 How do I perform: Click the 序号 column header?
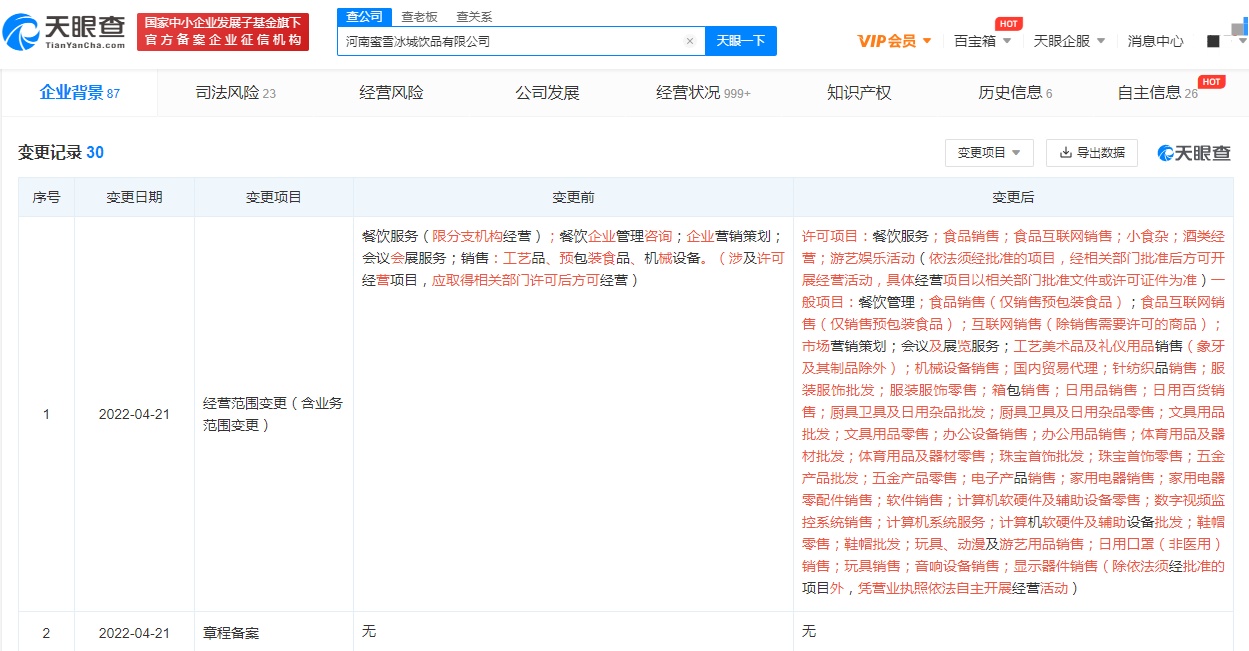[x=46, y=198]
